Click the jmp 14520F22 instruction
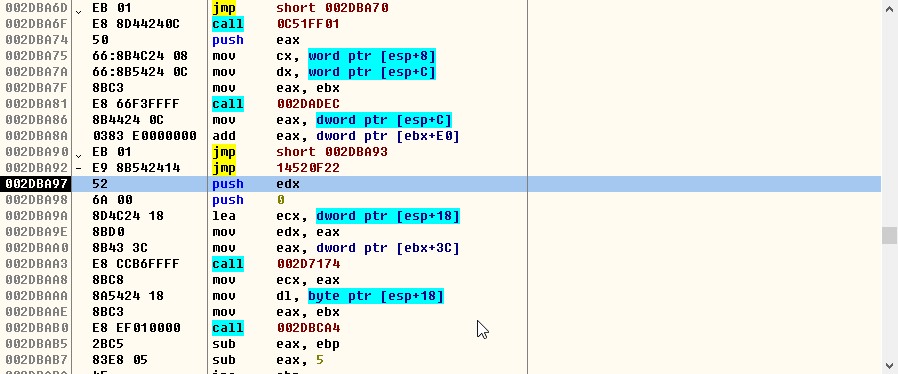This screenshot has width=898, height=374. pyautogui.click(x=275, y=168)
